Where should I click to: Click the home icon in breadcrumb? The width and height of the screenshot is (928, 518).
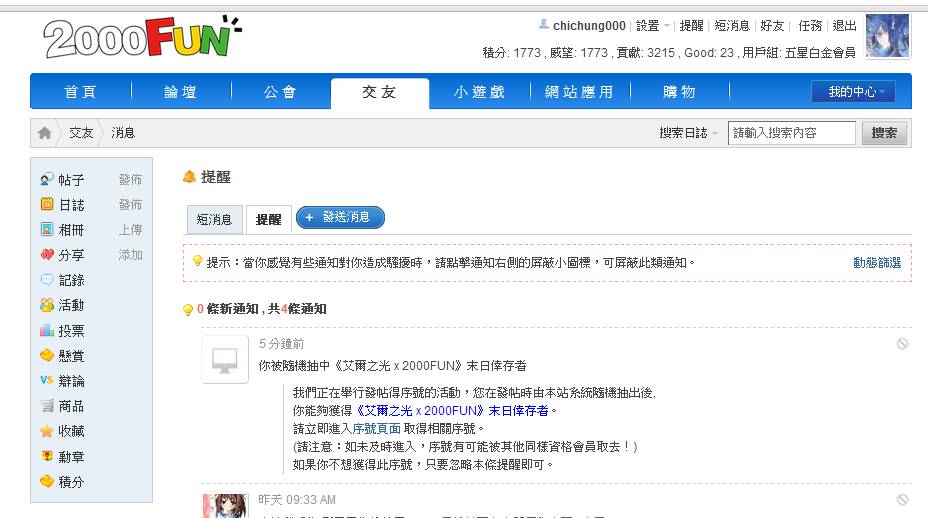[45, 133]
